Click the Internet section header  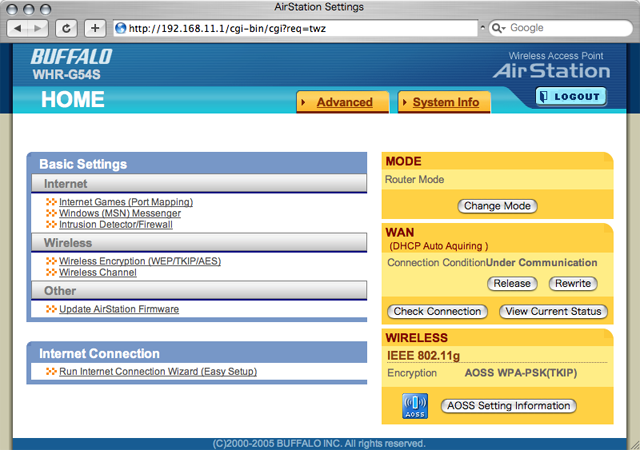click(x=199, y=183)
